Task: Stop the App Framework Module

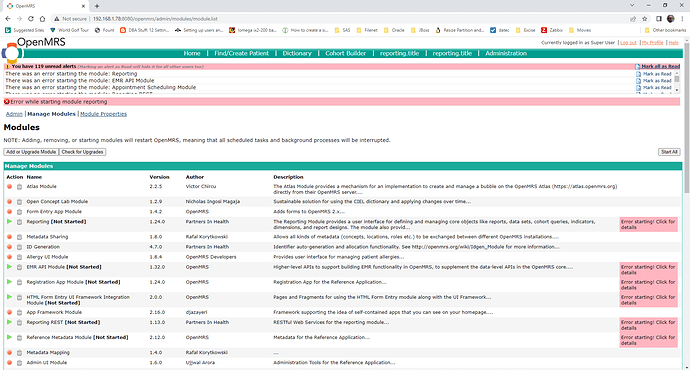Action: tap(9, 312)
